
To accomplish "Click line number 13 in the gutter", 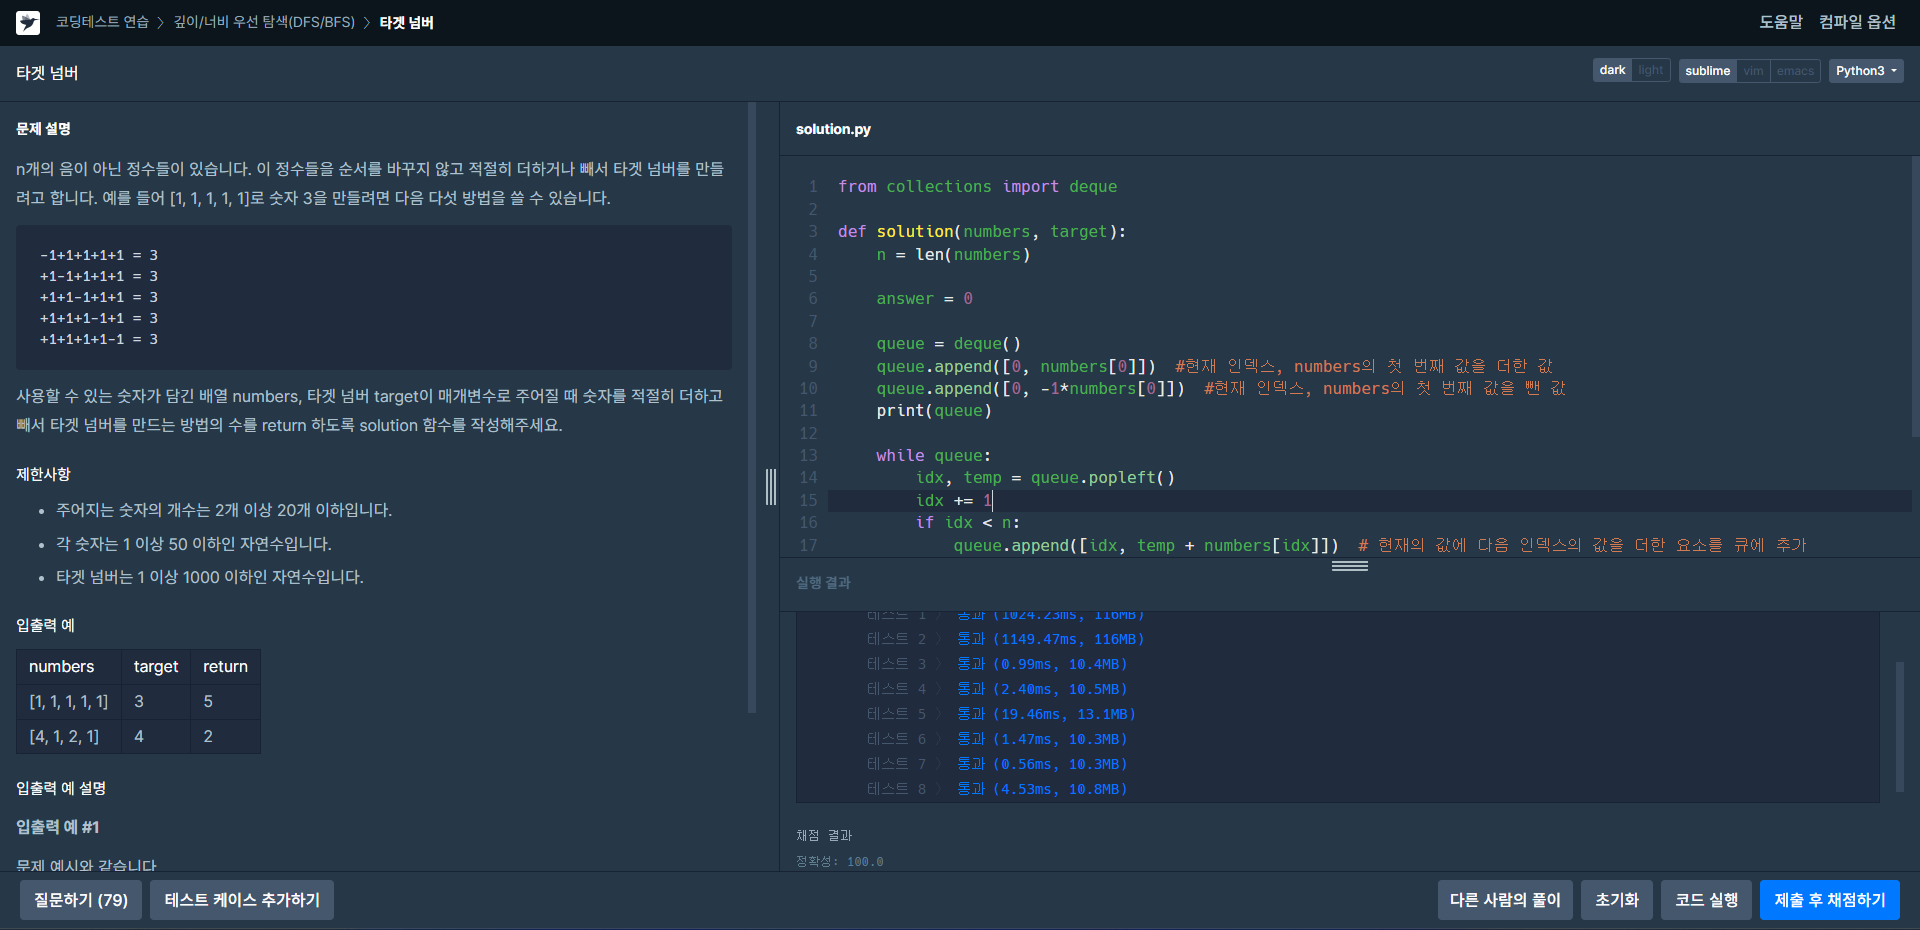I will (808, 455).
